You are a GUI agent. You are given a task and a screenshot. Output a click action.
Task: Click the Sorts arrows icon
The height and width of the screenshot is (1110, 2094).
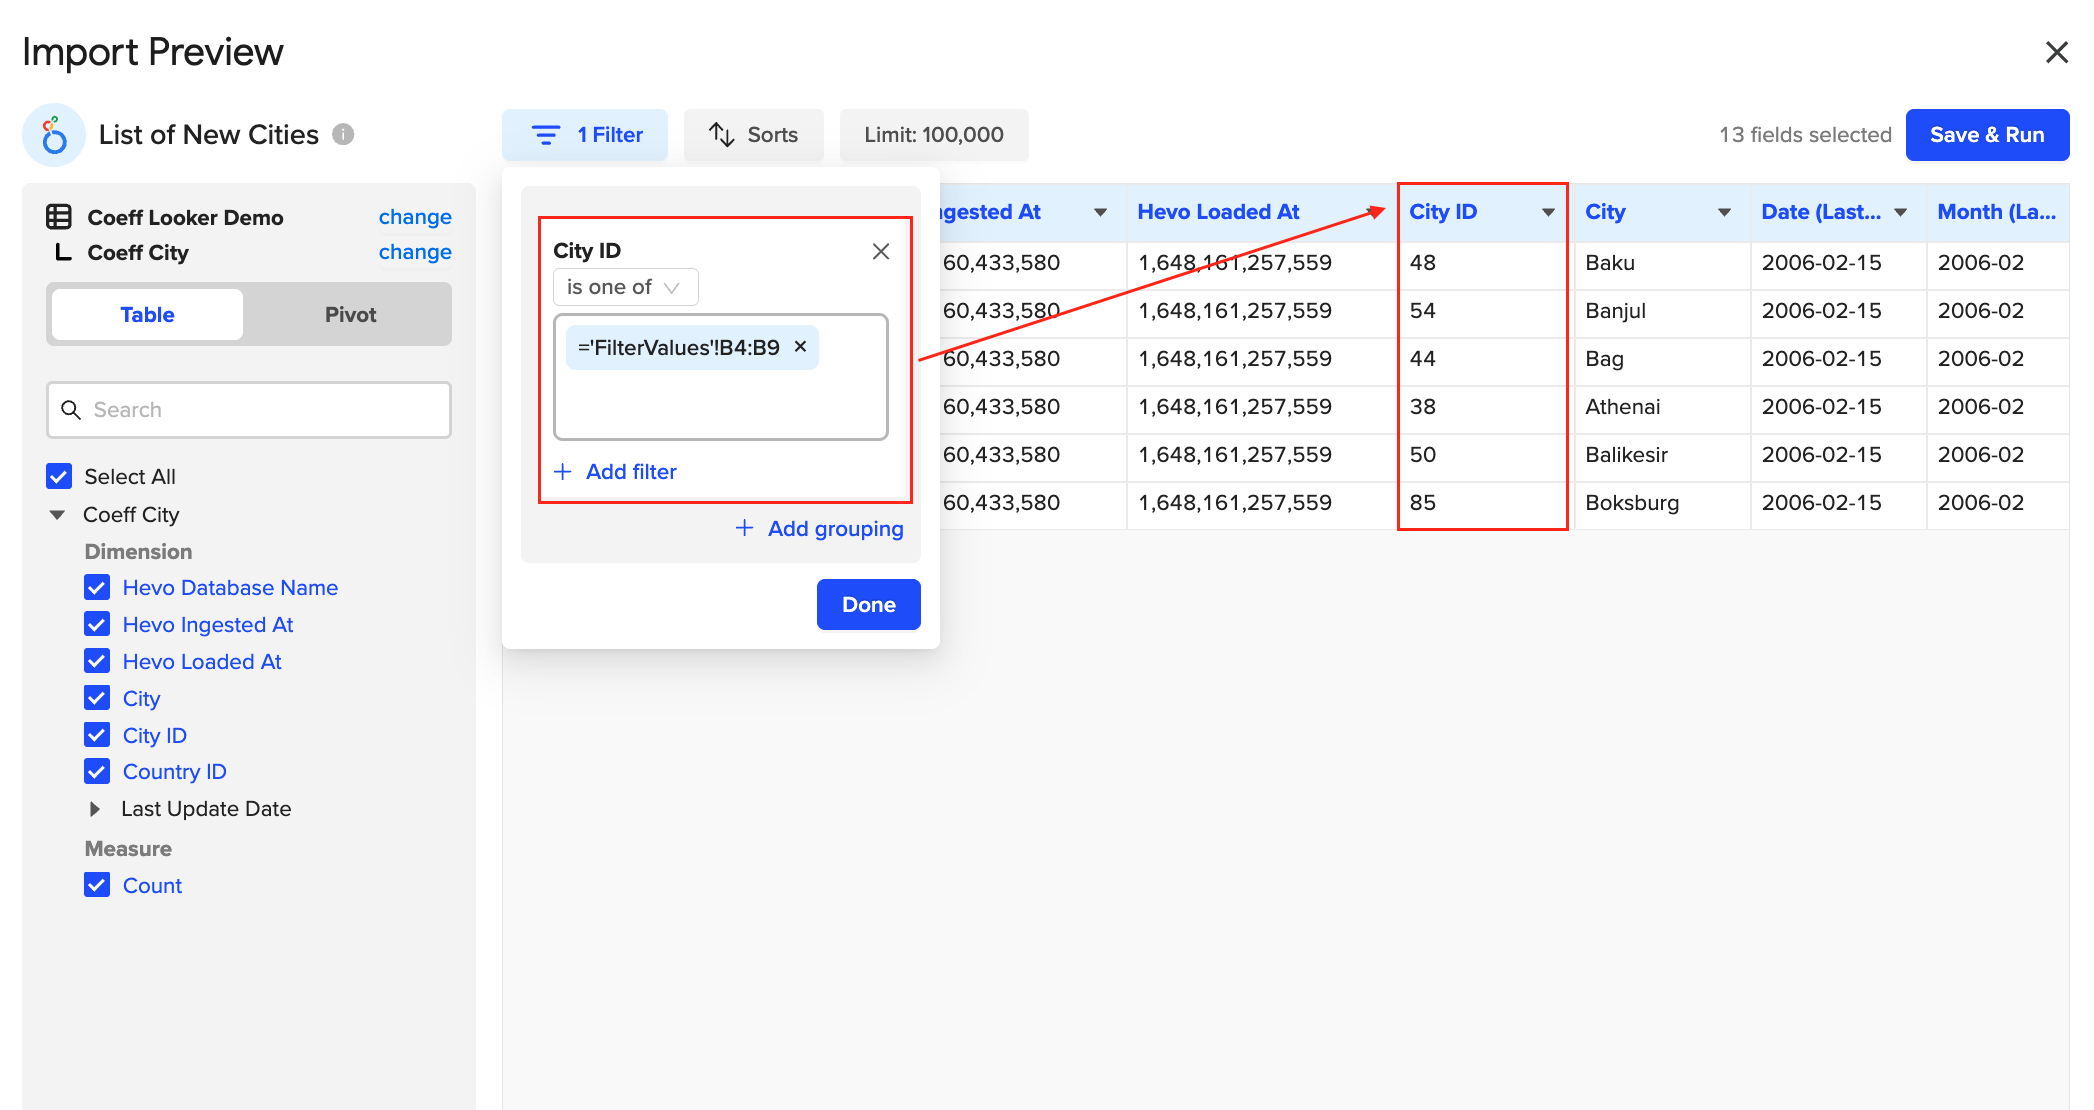721,135
